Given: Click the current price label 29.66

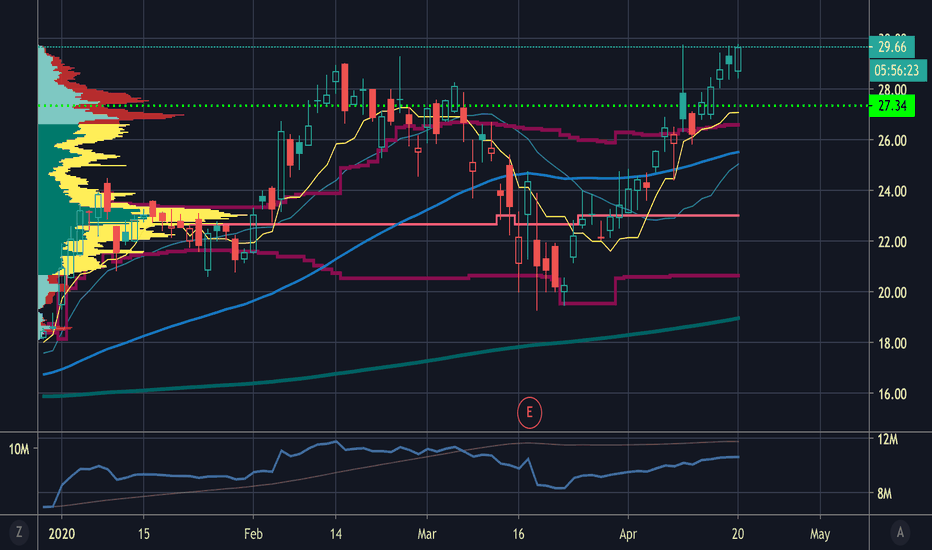Looking at the screenshot, I should pos(892,47).
